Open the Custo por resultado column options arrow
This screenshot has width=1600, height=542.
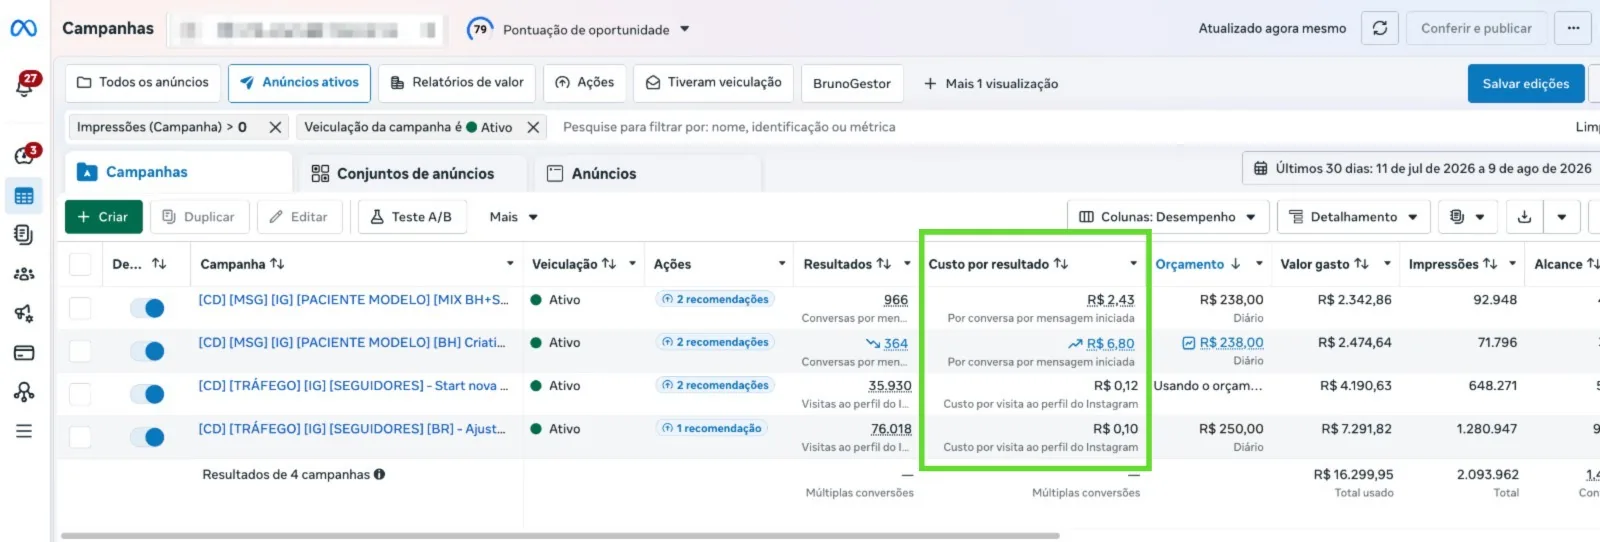(1133, 264)
